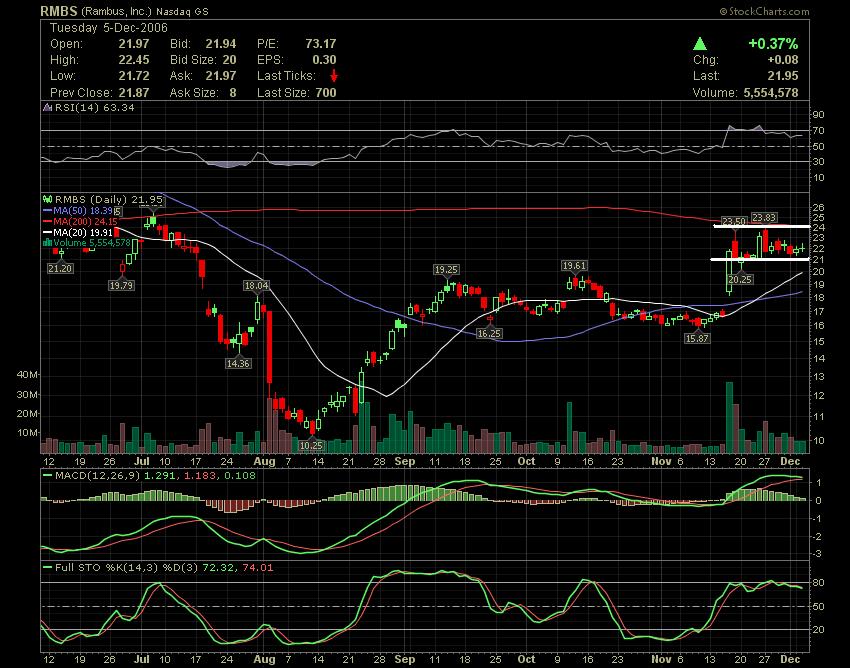Click the MA(200) 24.15 legend text

click(x=85, y=221)
